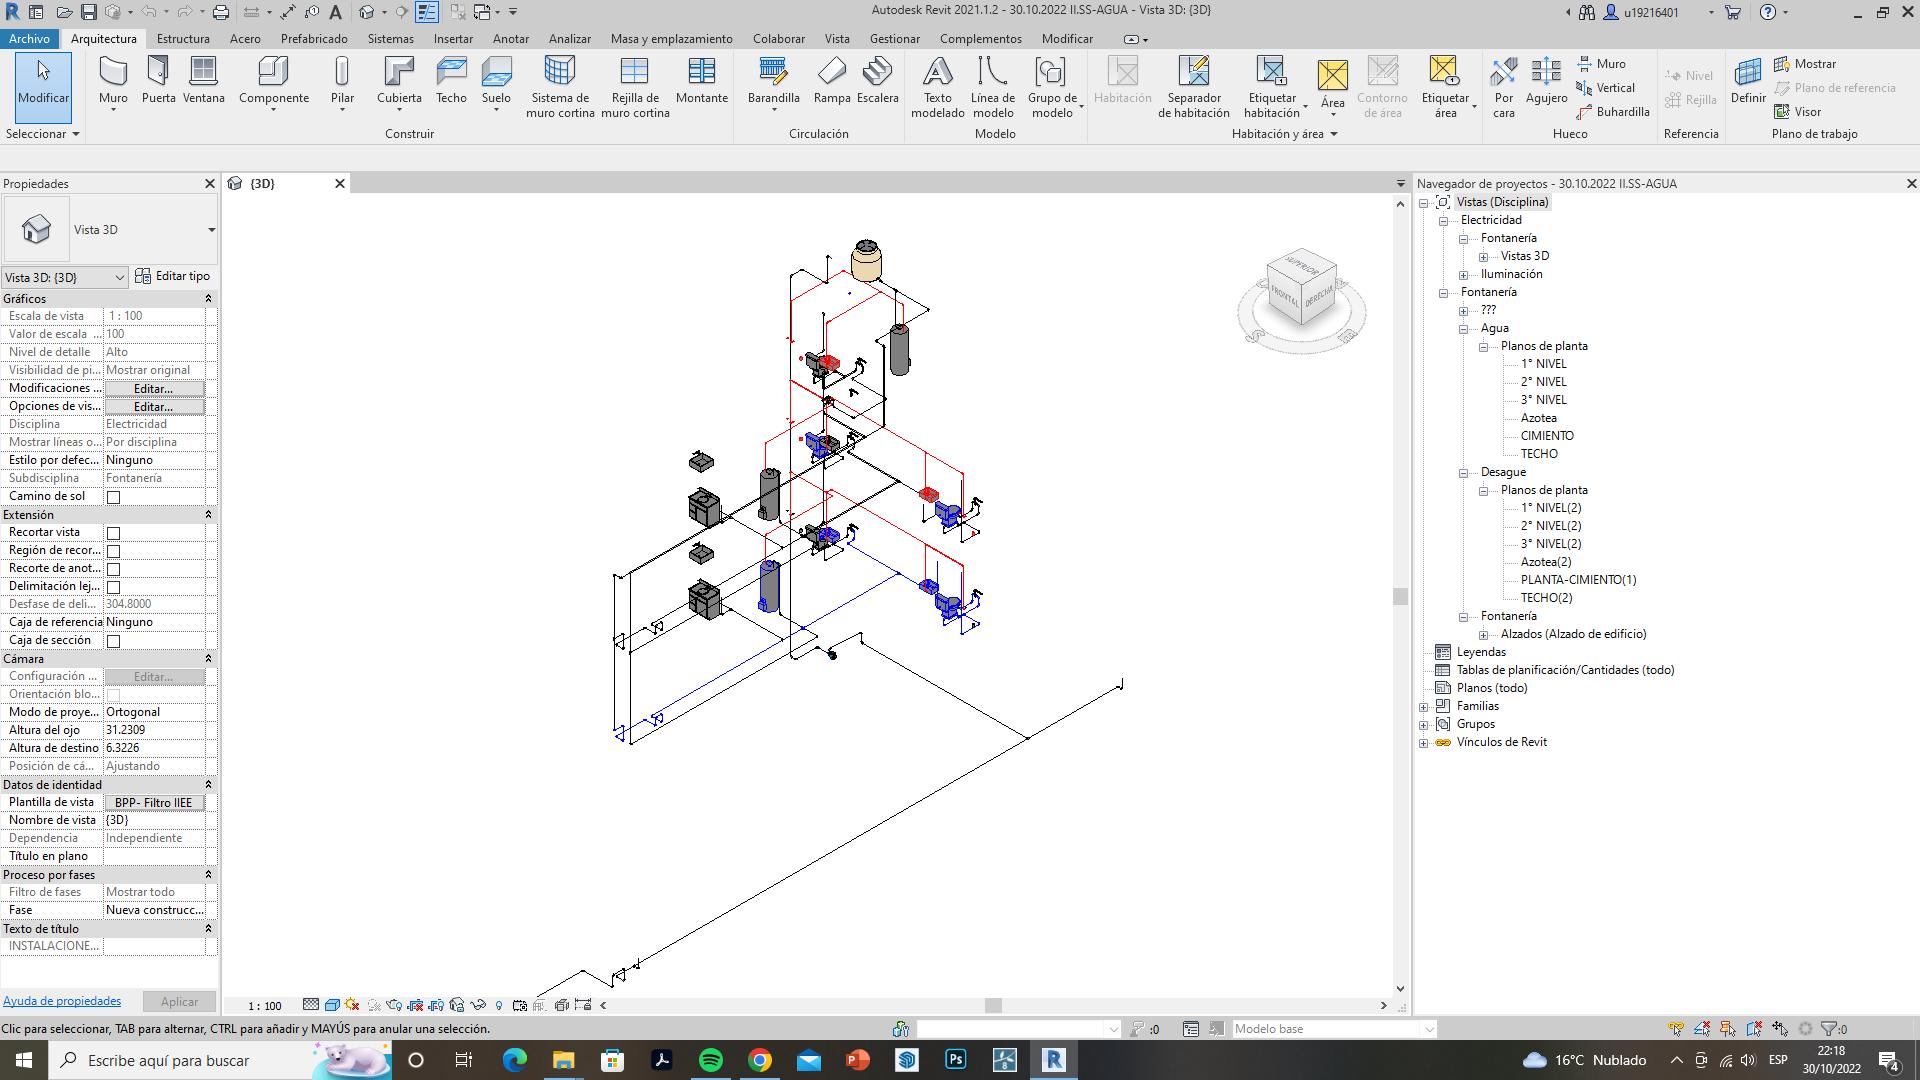Switch to the Anotar ribbon tab

[x=510, y=39]
